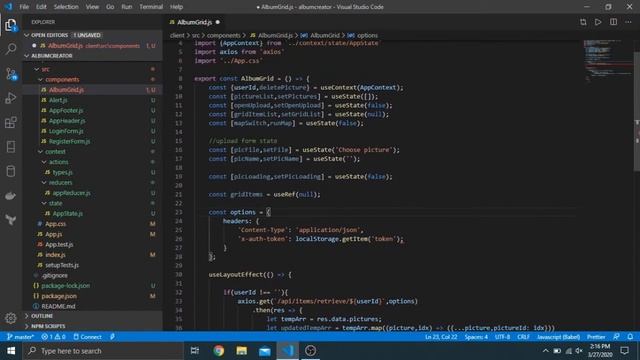The height and width of the screenshot is (360, 640).
Task: Open the OBS Studio taskbar icon
Action: click(x=311, y=351)
